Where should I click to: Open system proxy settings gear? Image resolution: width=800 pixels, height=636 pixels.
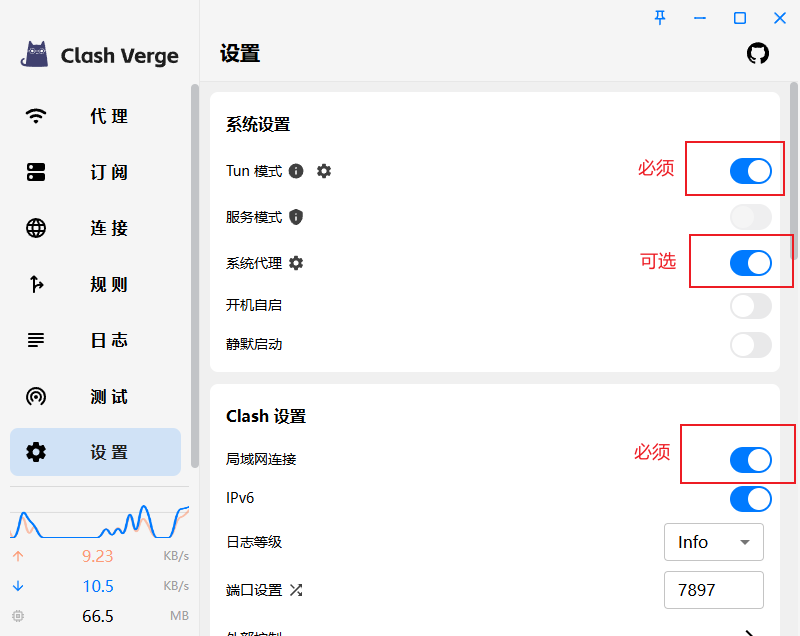pyautogui.click(x=296, y=263)
